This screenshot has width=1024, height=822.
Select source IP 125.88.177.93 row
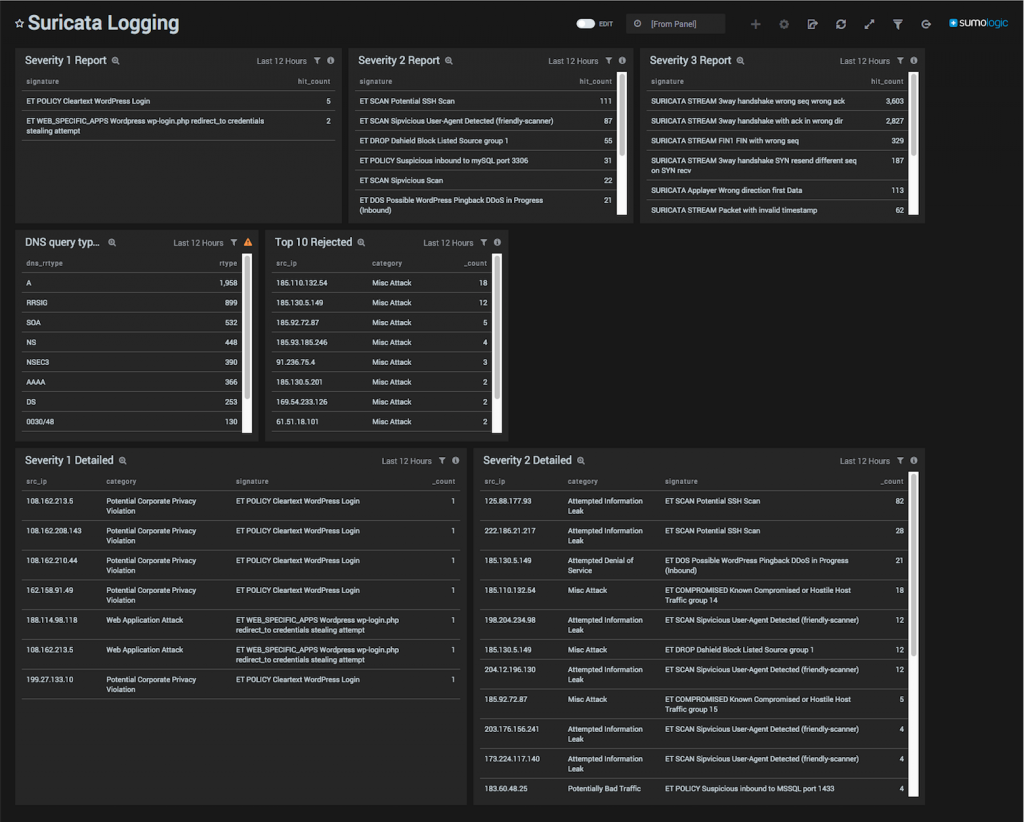tap(694, 506)
